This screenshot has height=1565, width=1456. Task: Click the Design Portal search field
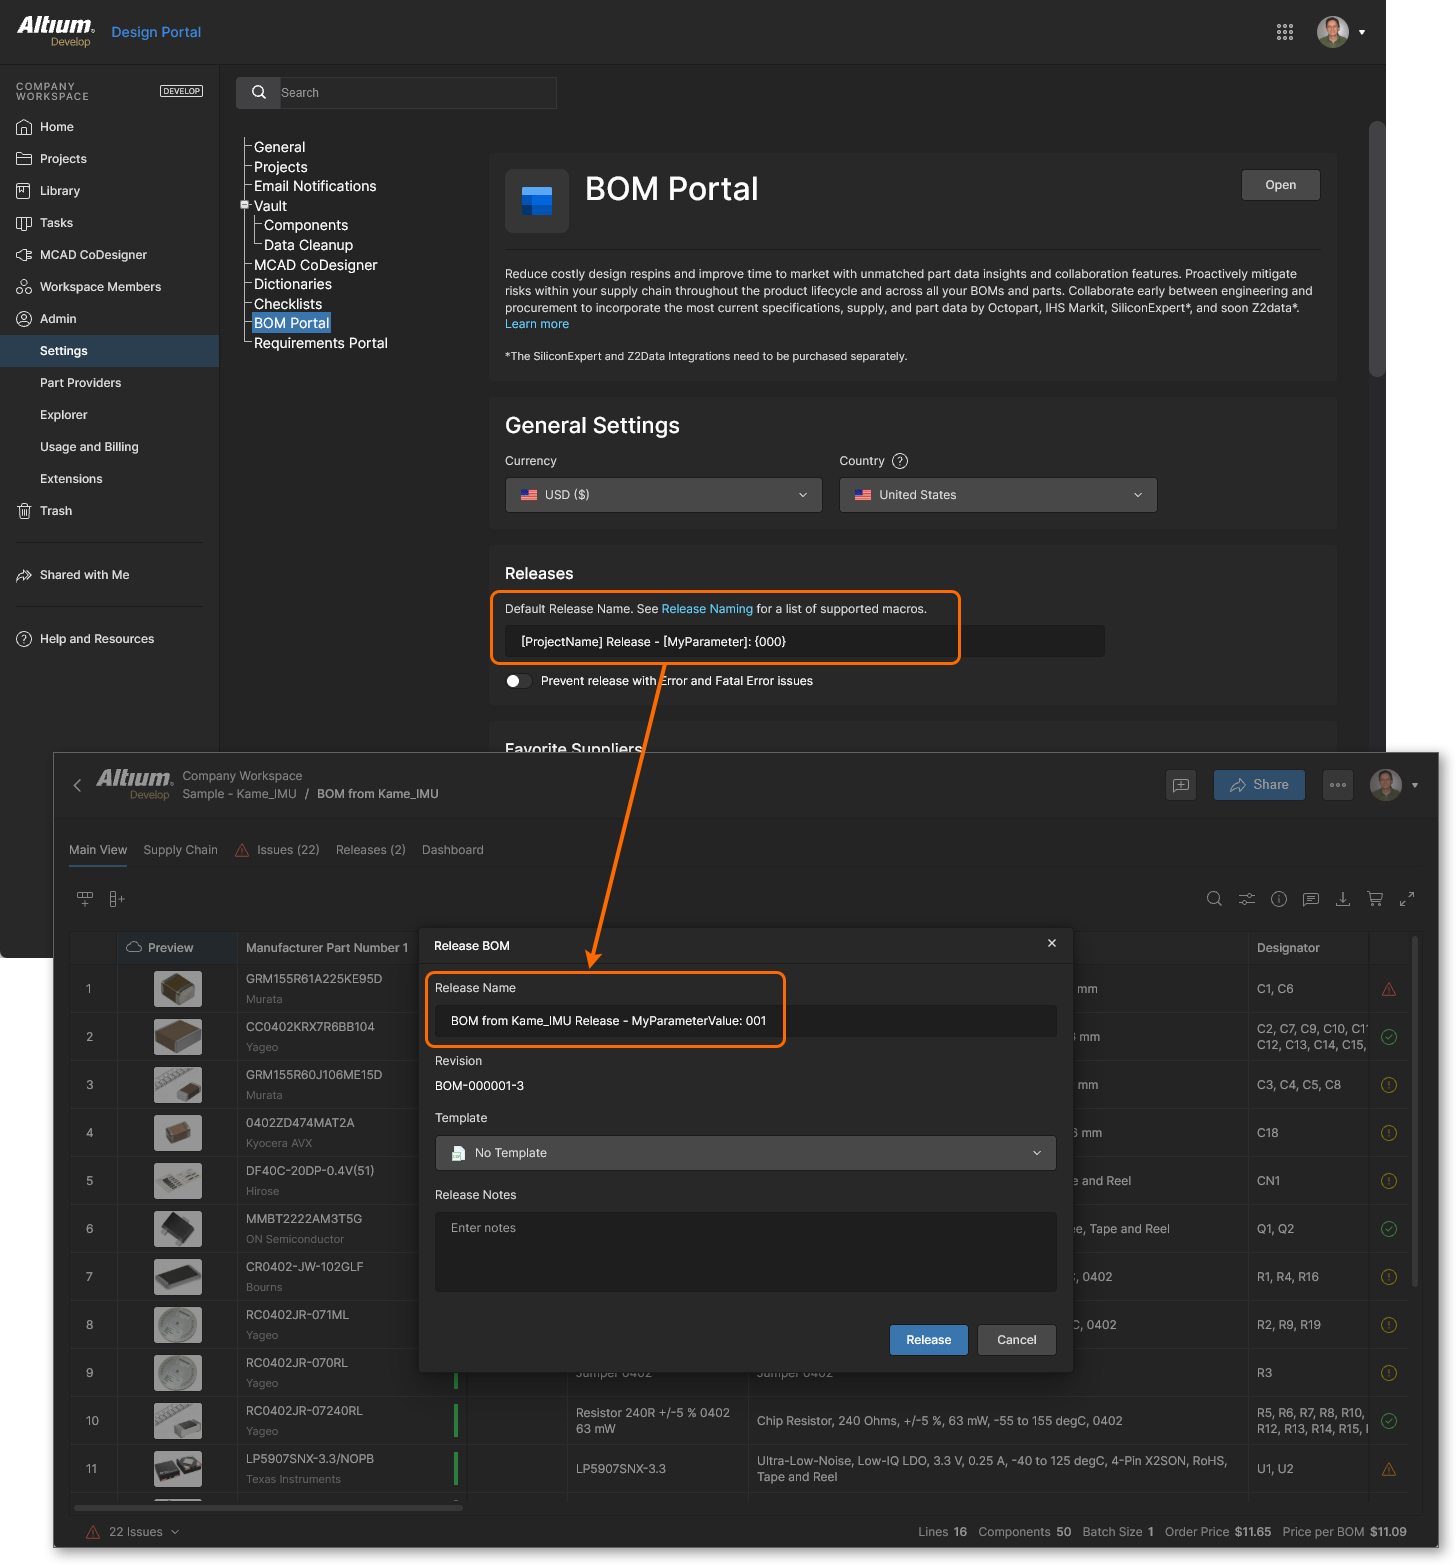tap(417, 92)
